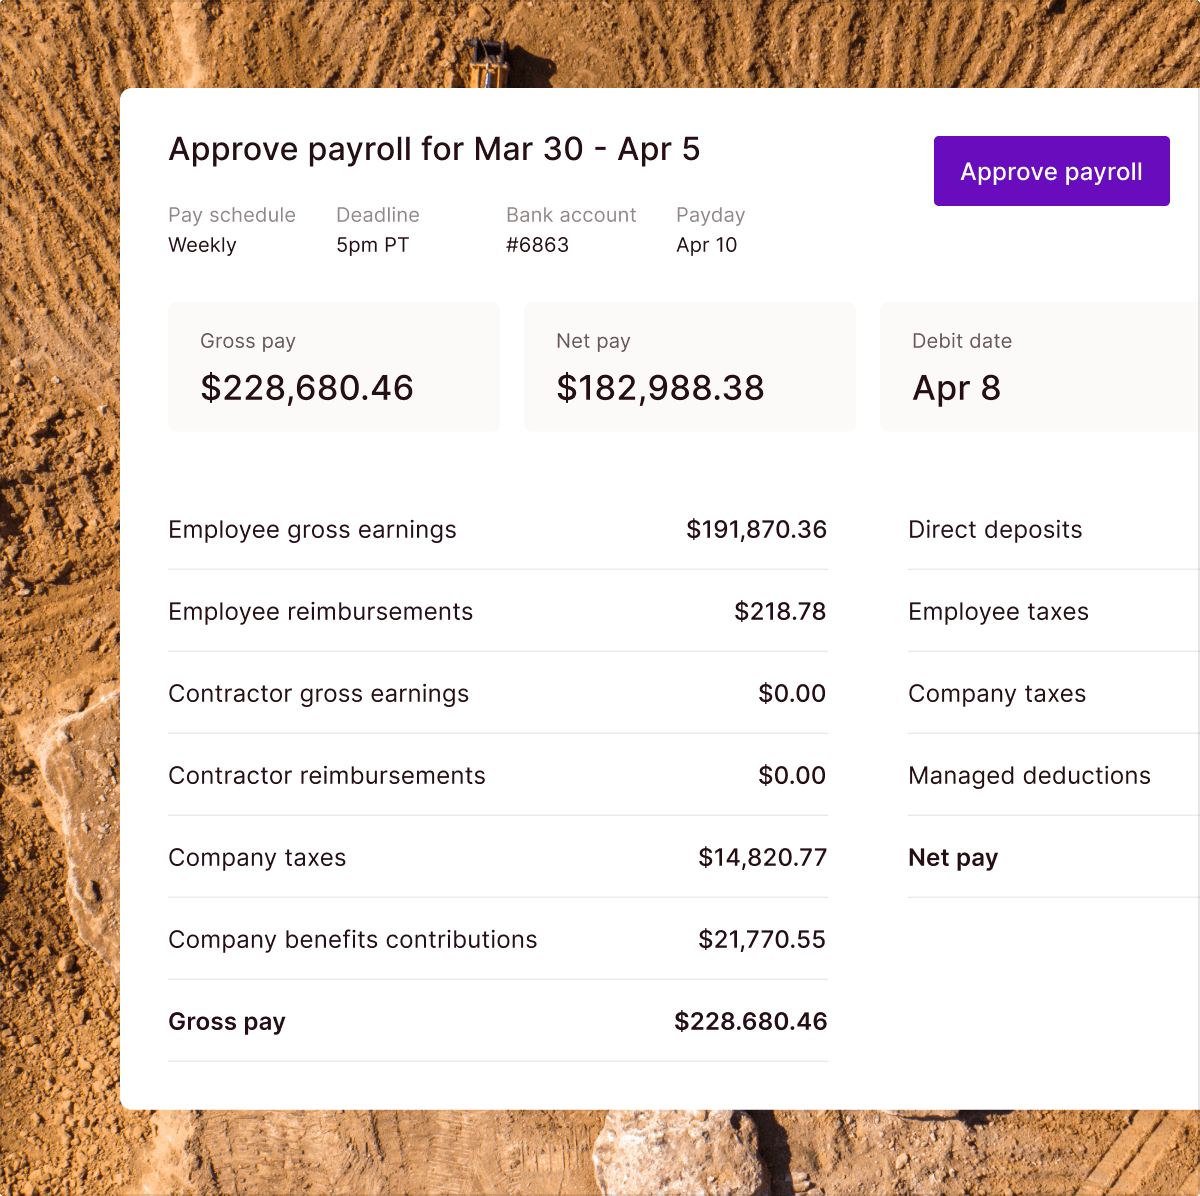Open the Net pay summary card

click(x=689, y=366)
